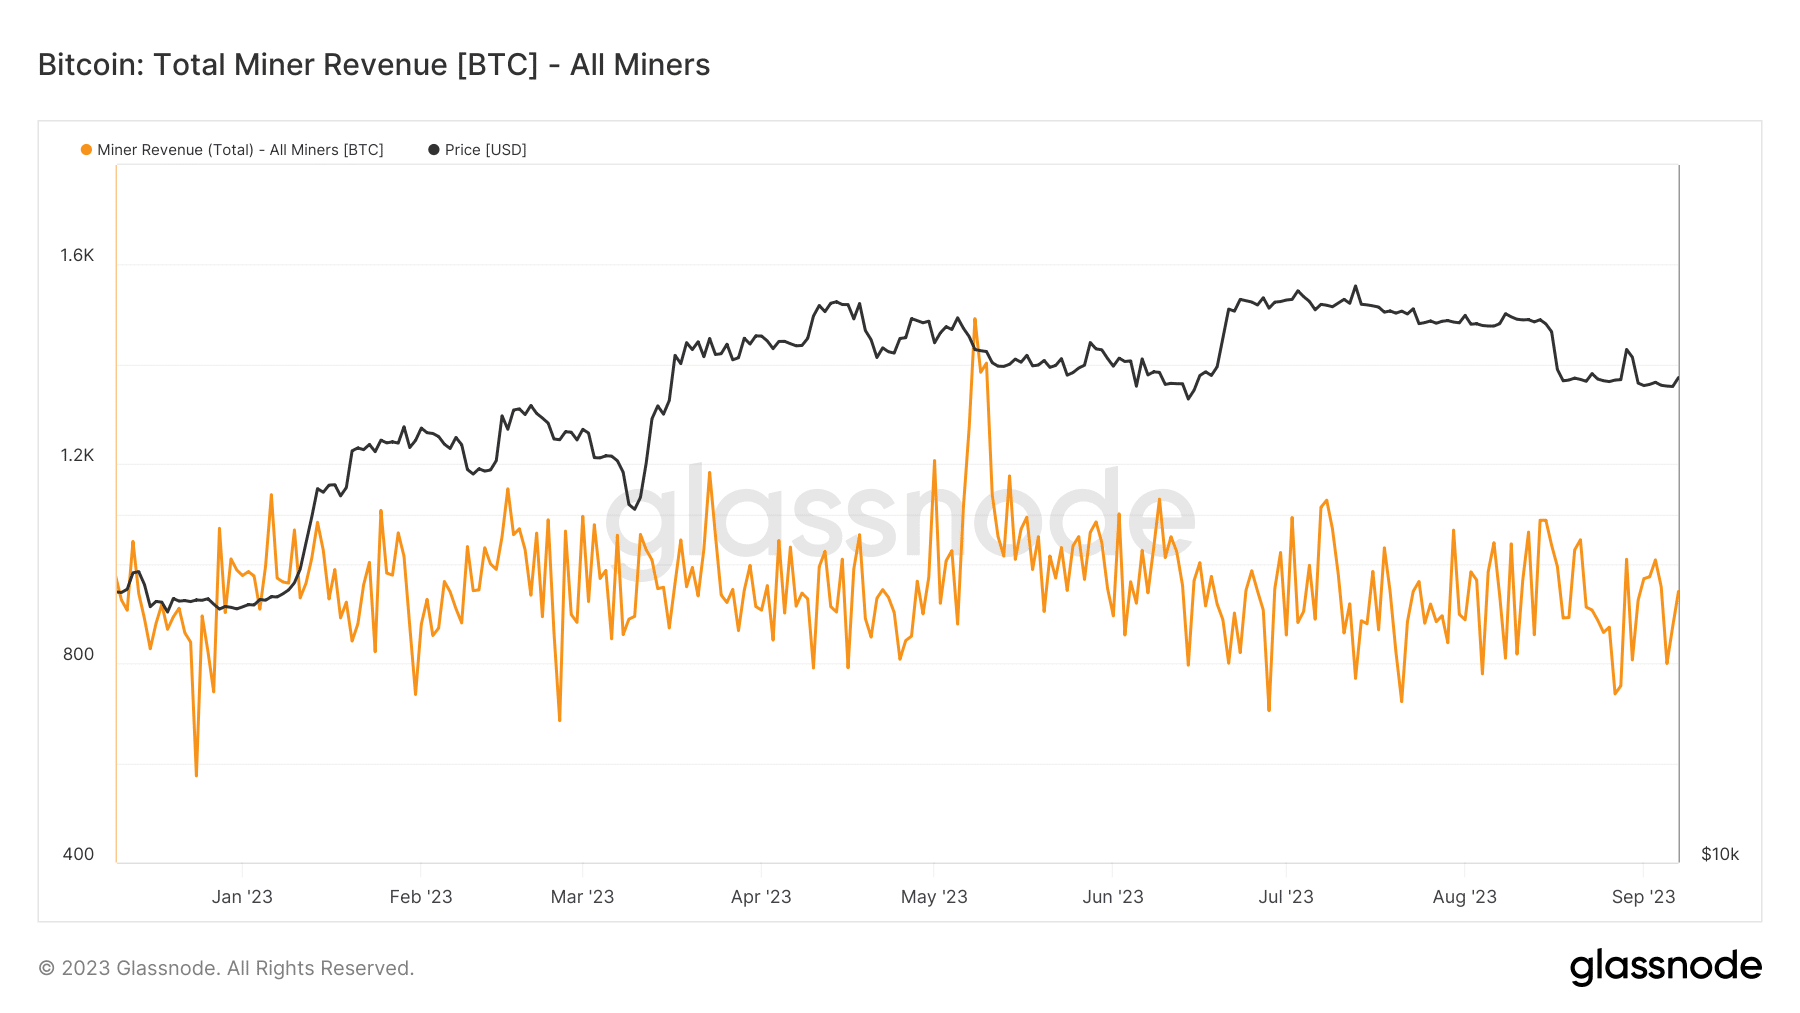The height and width of the screenshot is (1013, 1800).
Task: Click the glassnode logo at bottom right
Action: coord(1665,966)
